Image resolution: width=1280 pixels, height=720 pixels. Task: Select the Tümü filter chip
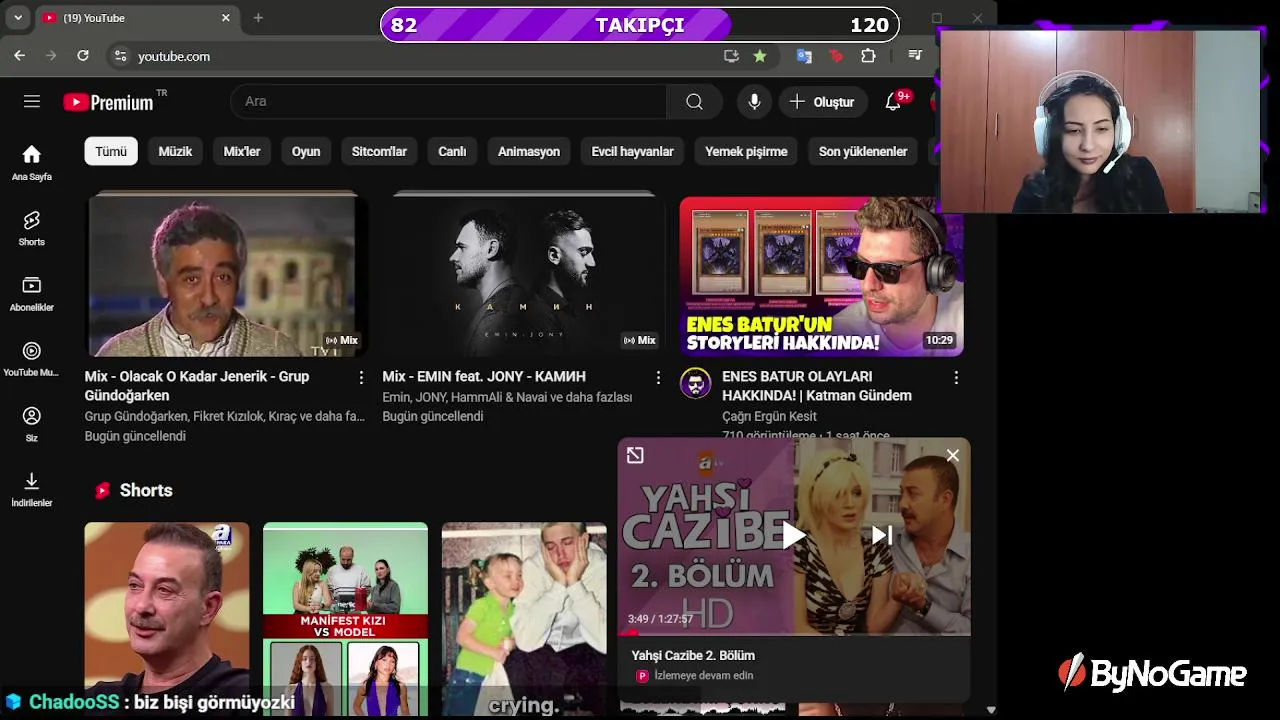111,151
